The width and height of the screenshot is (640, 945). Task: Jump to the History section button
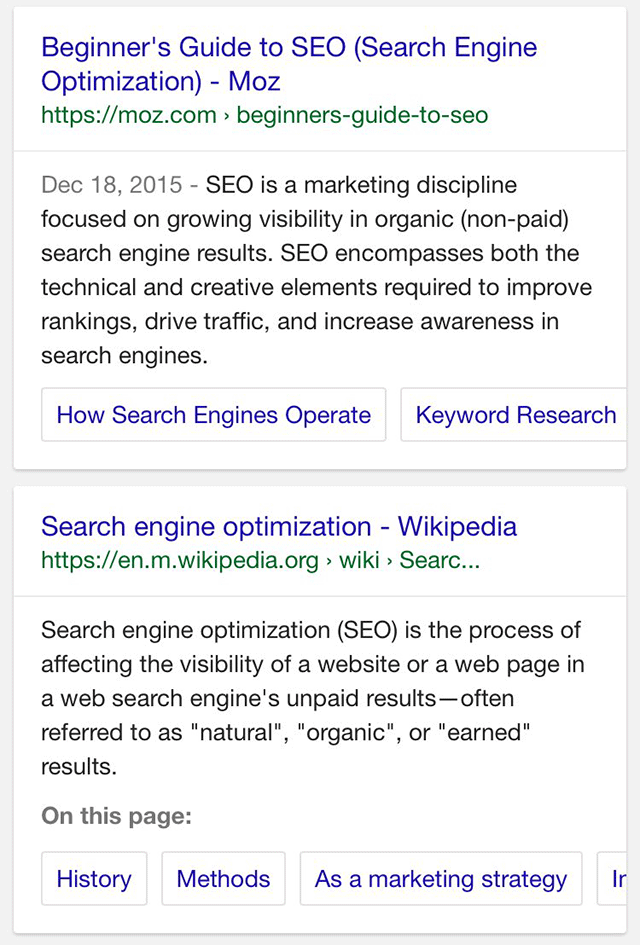pos(94,879)
